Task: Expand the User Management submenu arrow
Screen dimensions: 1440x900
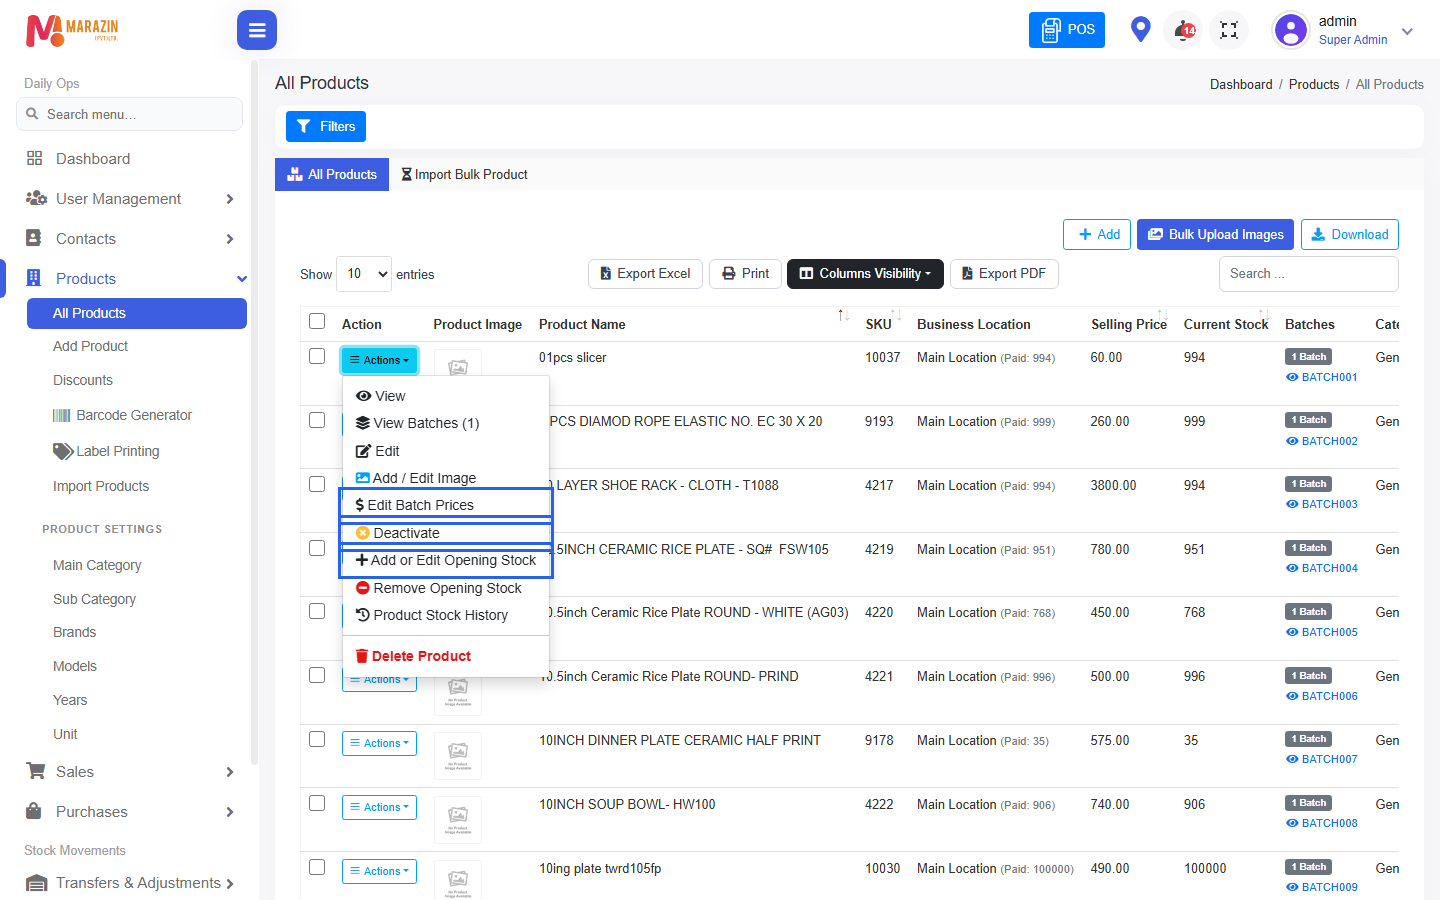Action: click(230, 199)
